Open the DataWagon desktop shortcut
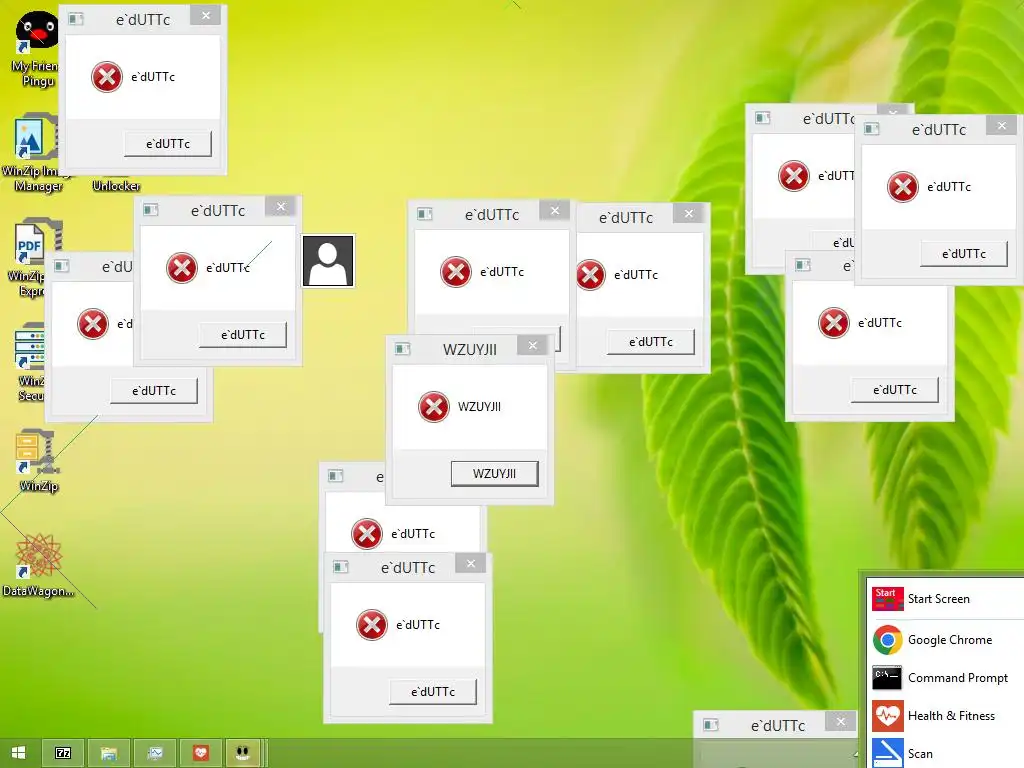Screen dimensions: 1024x768 click(38, 565)
